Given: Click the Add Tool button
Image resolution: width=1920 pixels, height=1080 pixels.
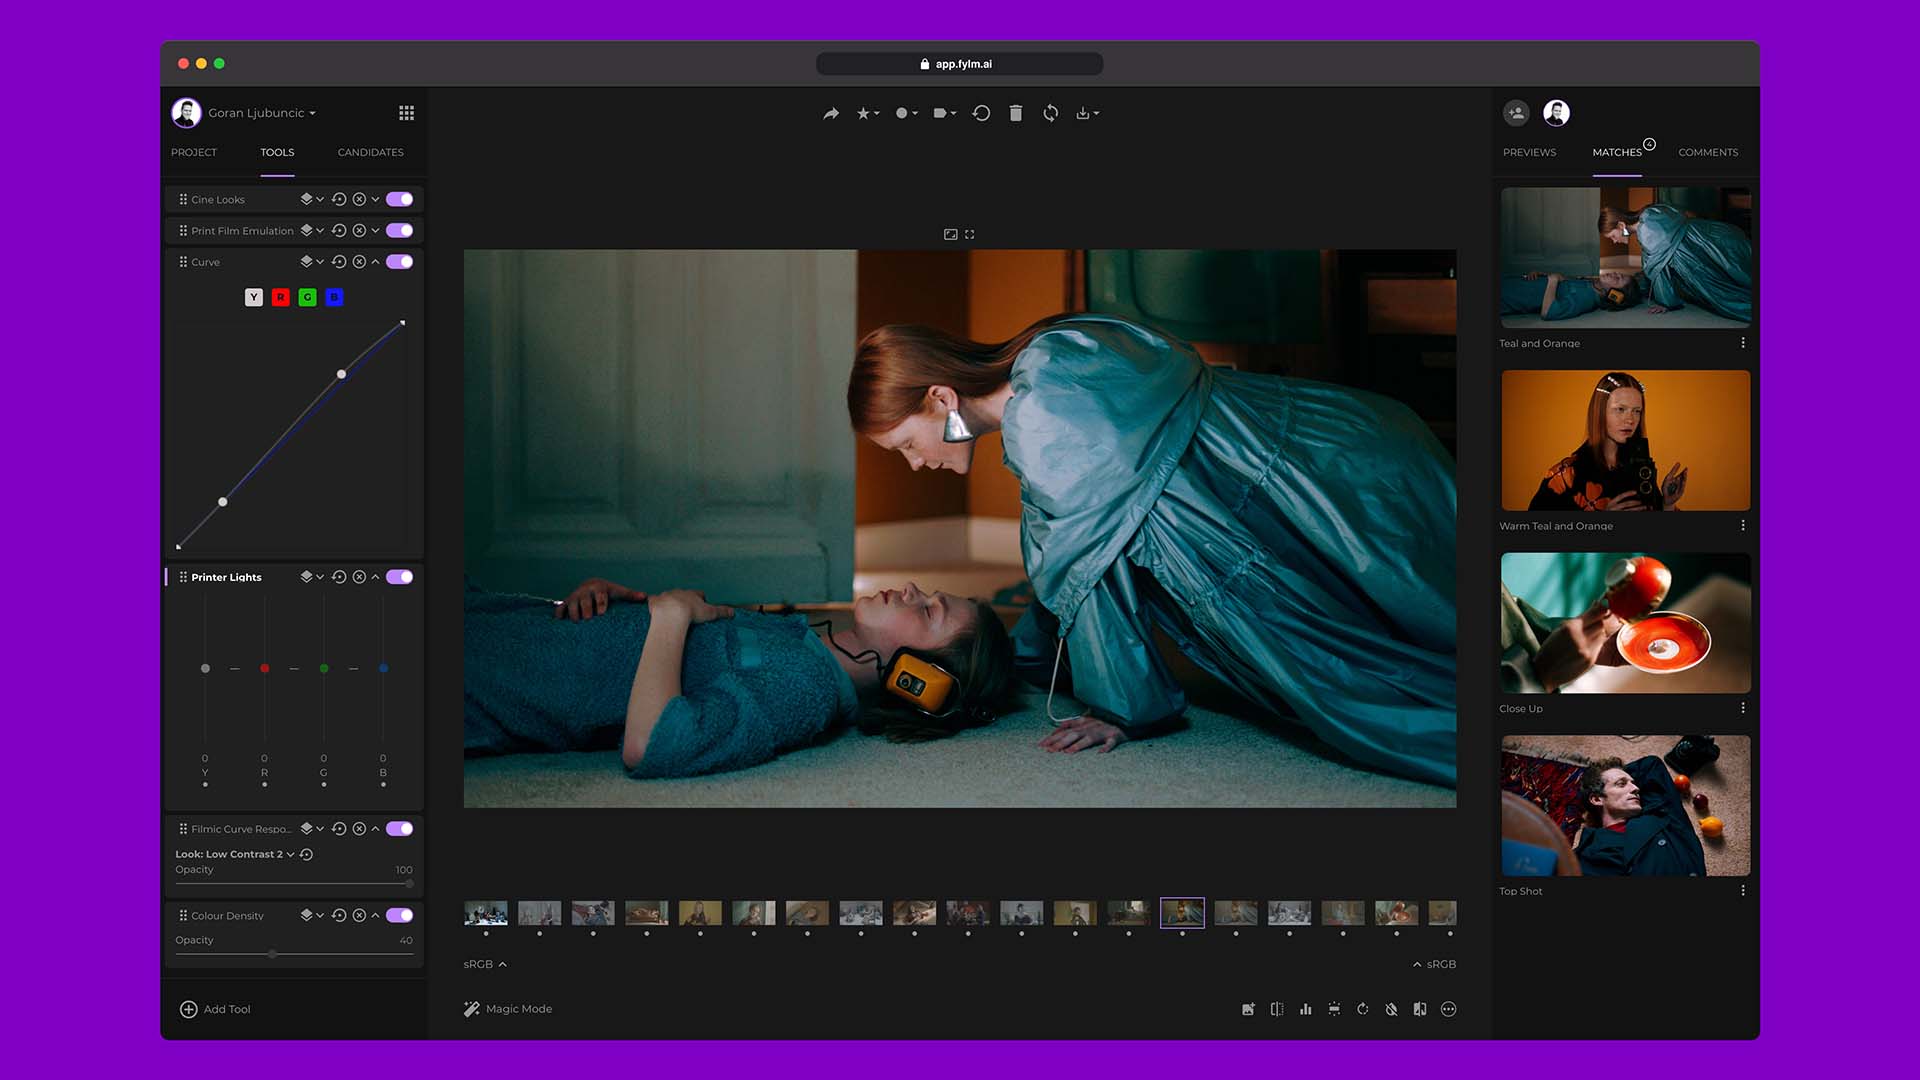Looking at the screenshot, I should 215,1009.
